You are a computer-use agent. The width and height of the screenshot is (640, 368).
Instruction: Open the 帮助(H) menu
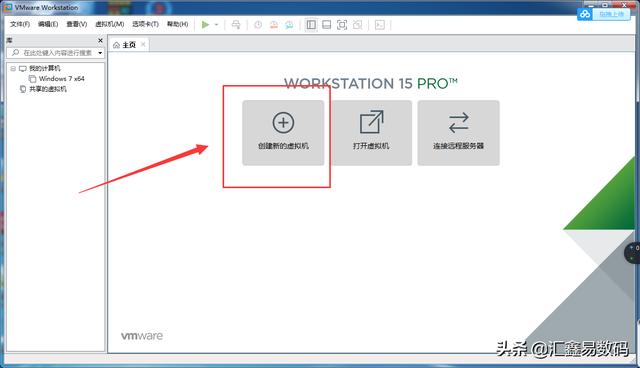pos(178,24)
